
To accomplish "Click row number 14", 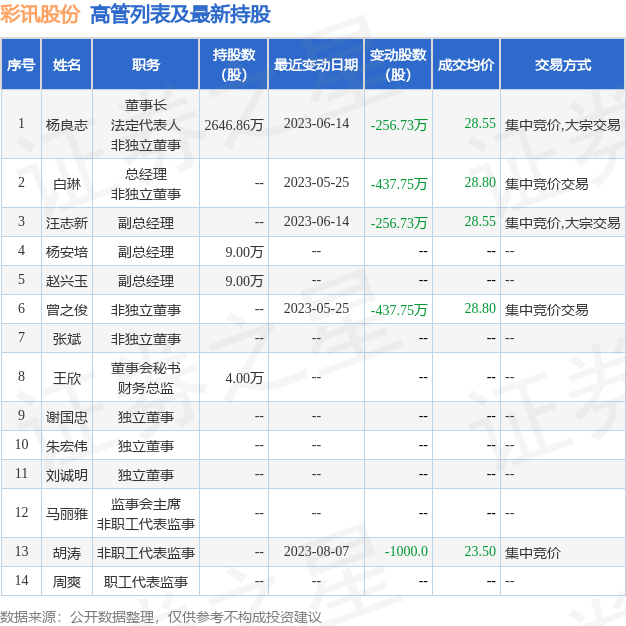I will tap(22, 581).
